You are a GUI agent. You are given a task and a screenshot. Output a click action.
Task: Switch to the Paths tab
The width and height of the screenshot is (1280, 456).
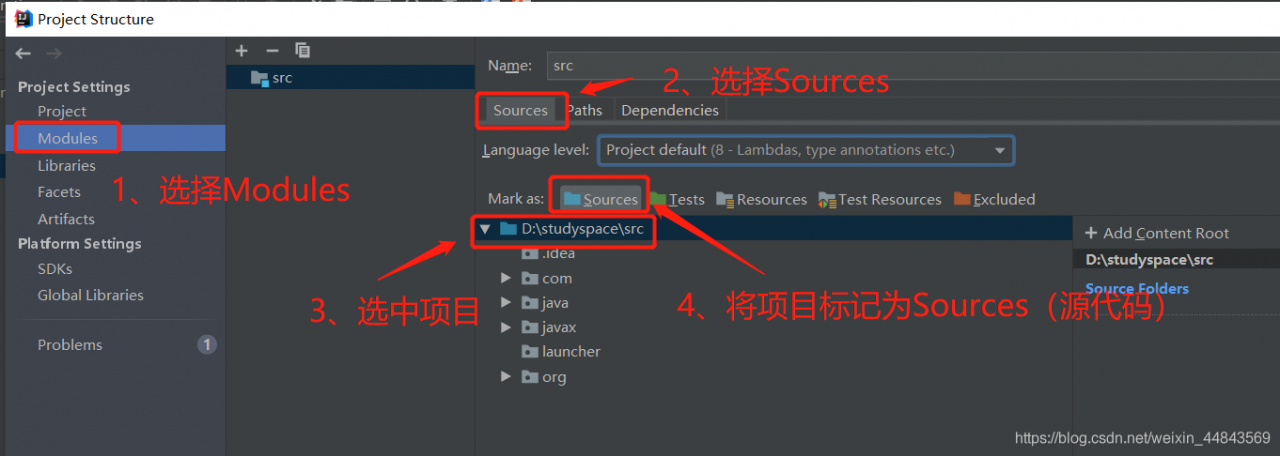(585, 110)
